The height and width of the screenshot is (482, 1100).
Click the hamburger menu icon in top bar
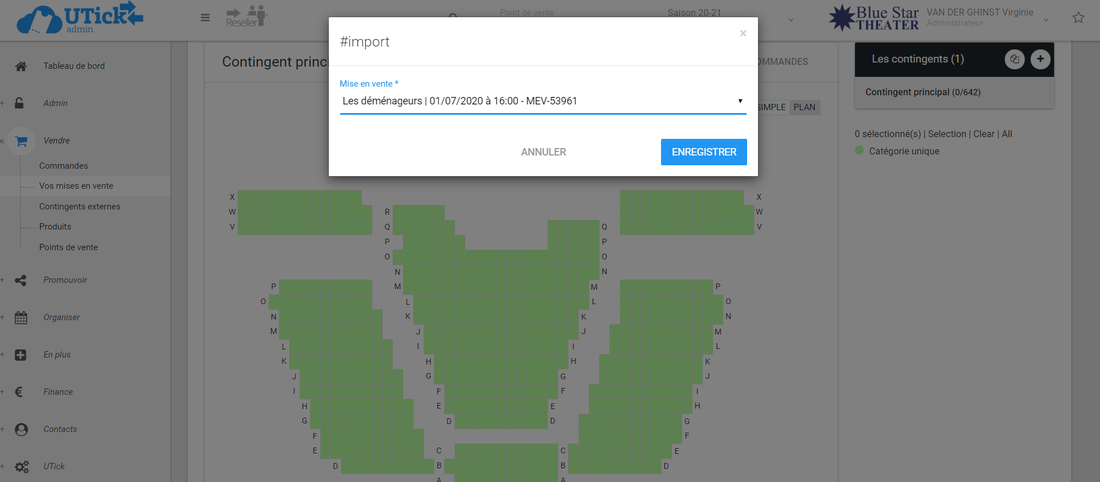coord(205,17)
